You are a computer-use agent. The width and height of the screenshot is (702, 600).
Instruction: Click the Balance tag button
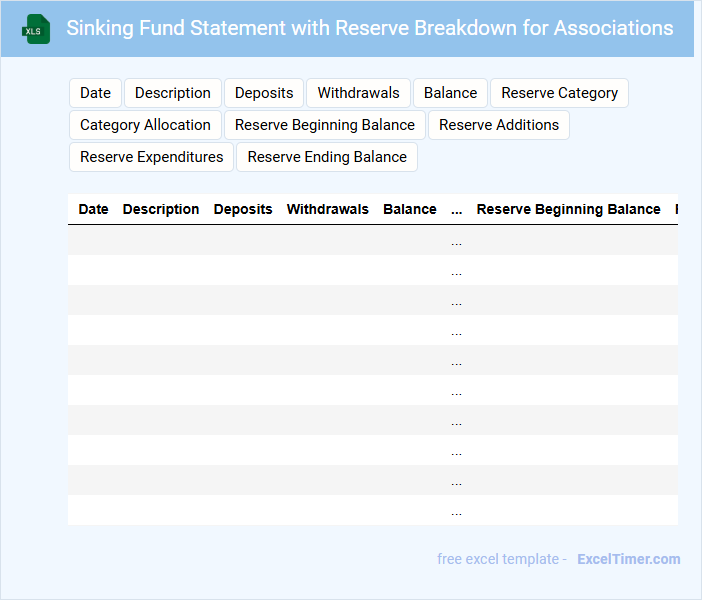[450, 93]
